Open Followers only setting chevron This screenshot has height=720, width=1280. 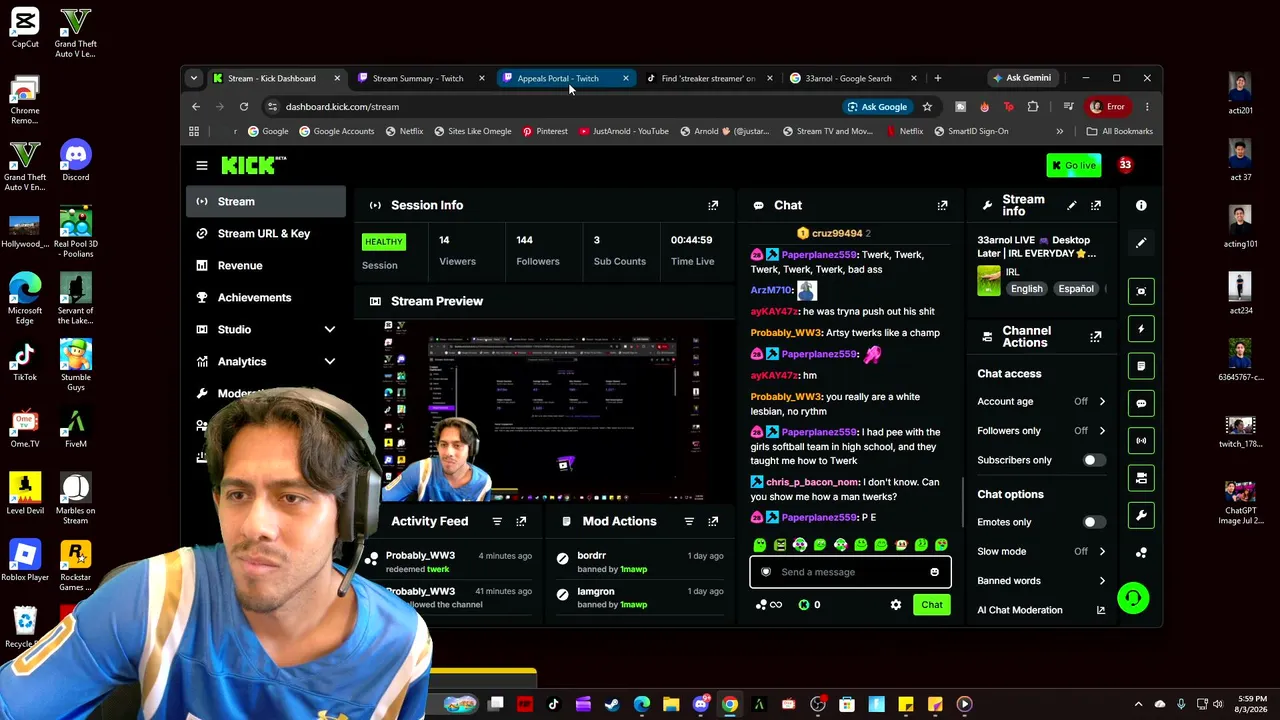1102,431
